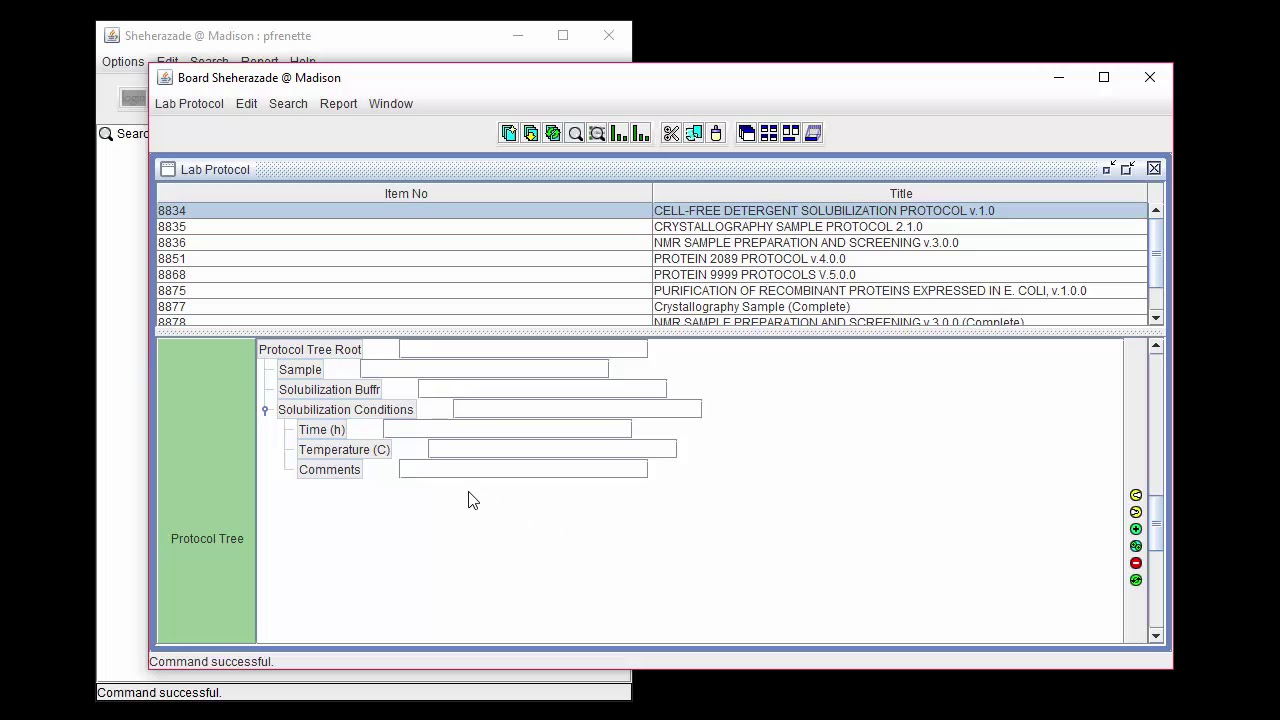Click the magnifying glass search toolbar icon
Screen dimensions: 1280x720
(575, 133)
